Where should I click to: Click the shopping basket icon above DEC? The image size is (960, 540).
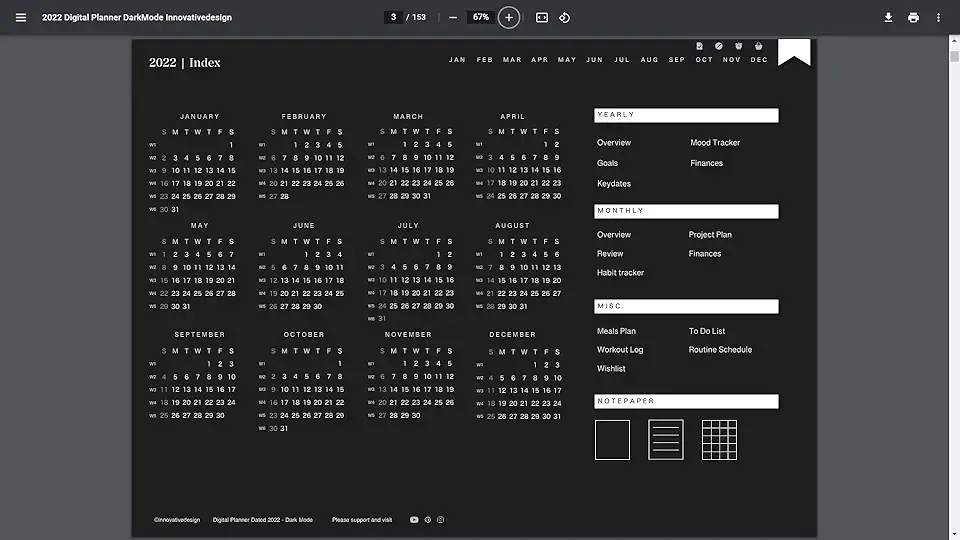(x=758, y=46)
